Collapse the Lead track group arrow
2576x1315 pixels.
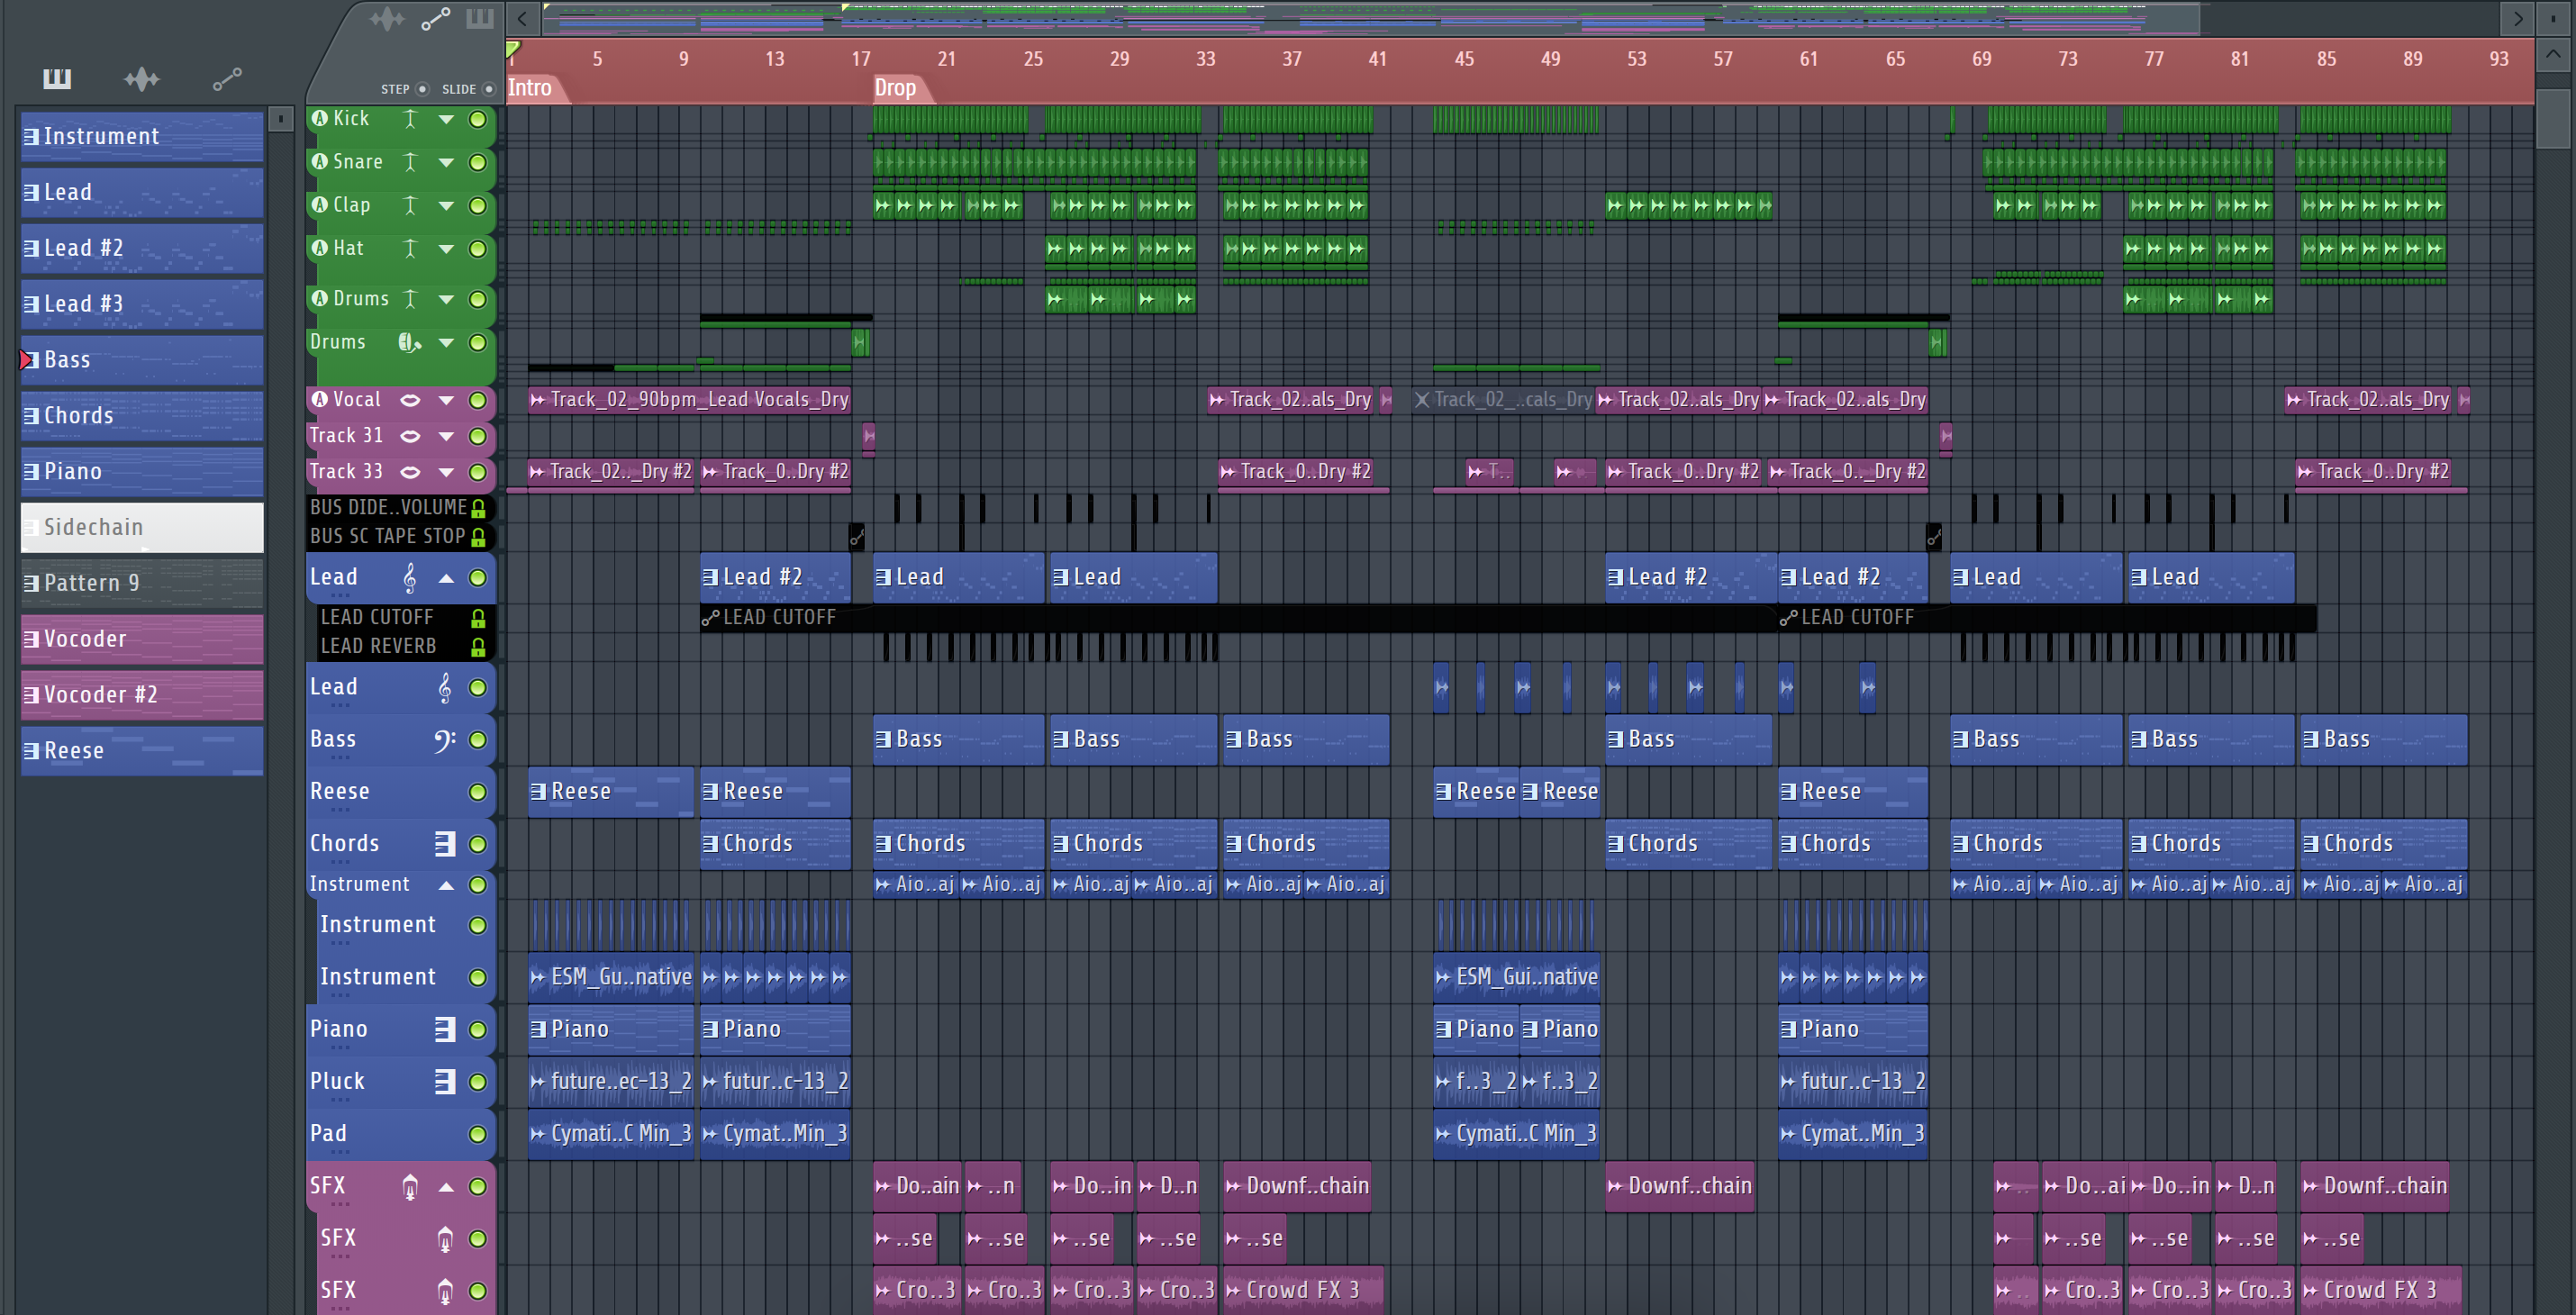[x=446, y=578]
